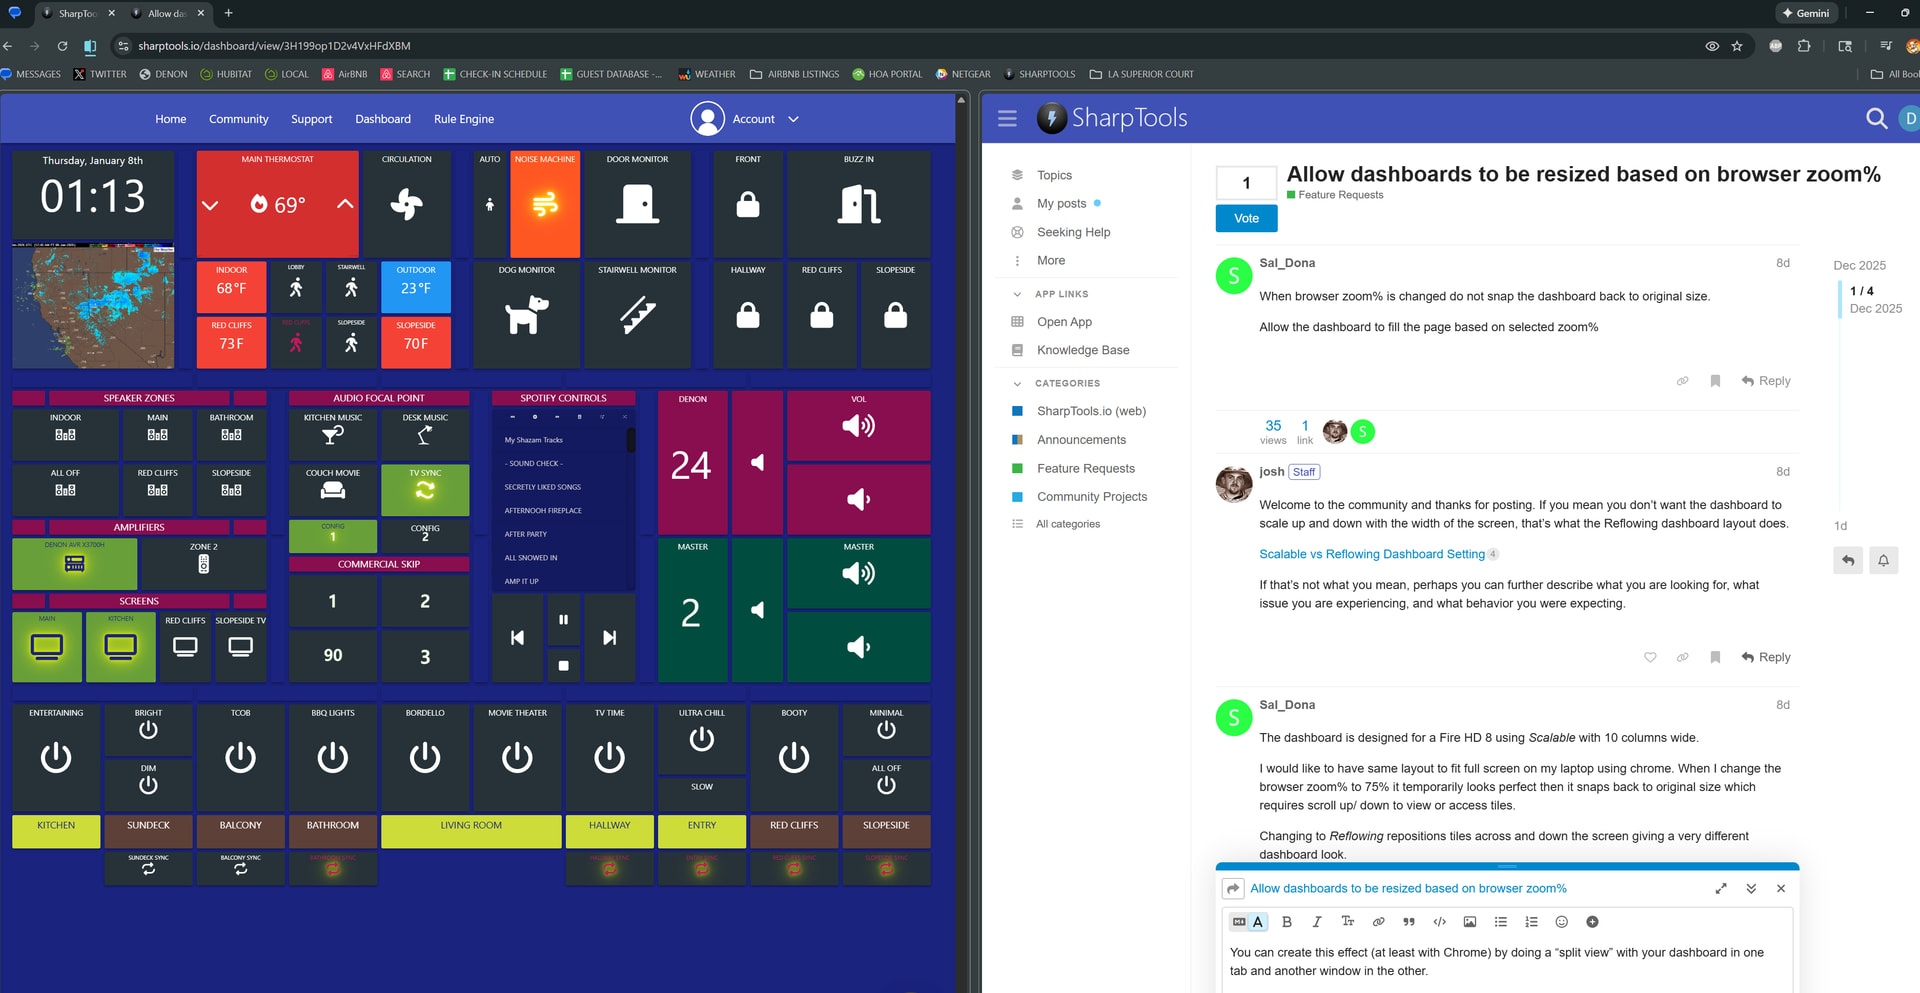This screenshot has width=1920, height=993.
Task: Toggle the Noise Machine tile
Action: (x=545, y=205)
